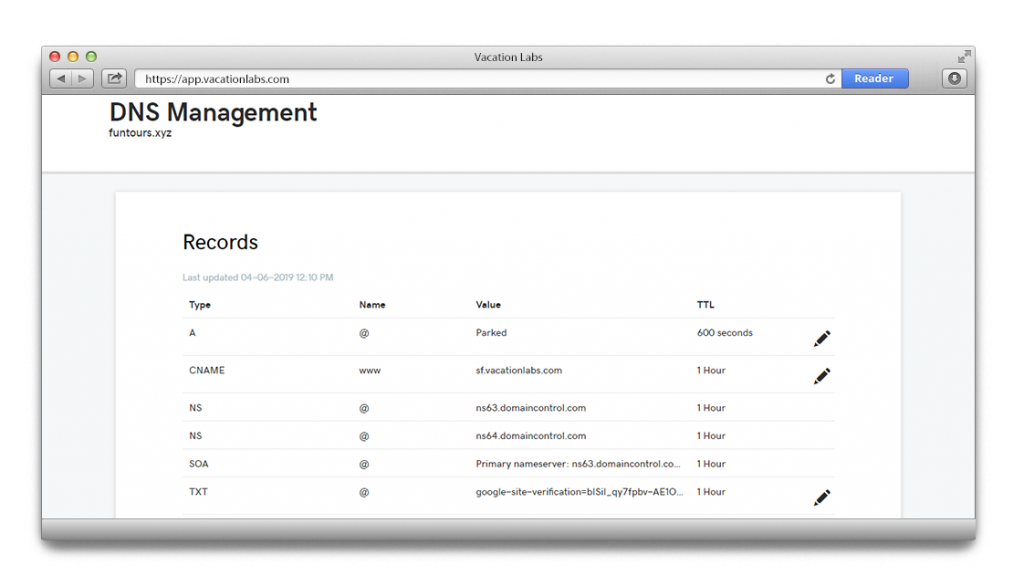Reload the page using the refresh icon
1024x586 pixels.
(830, 79)
